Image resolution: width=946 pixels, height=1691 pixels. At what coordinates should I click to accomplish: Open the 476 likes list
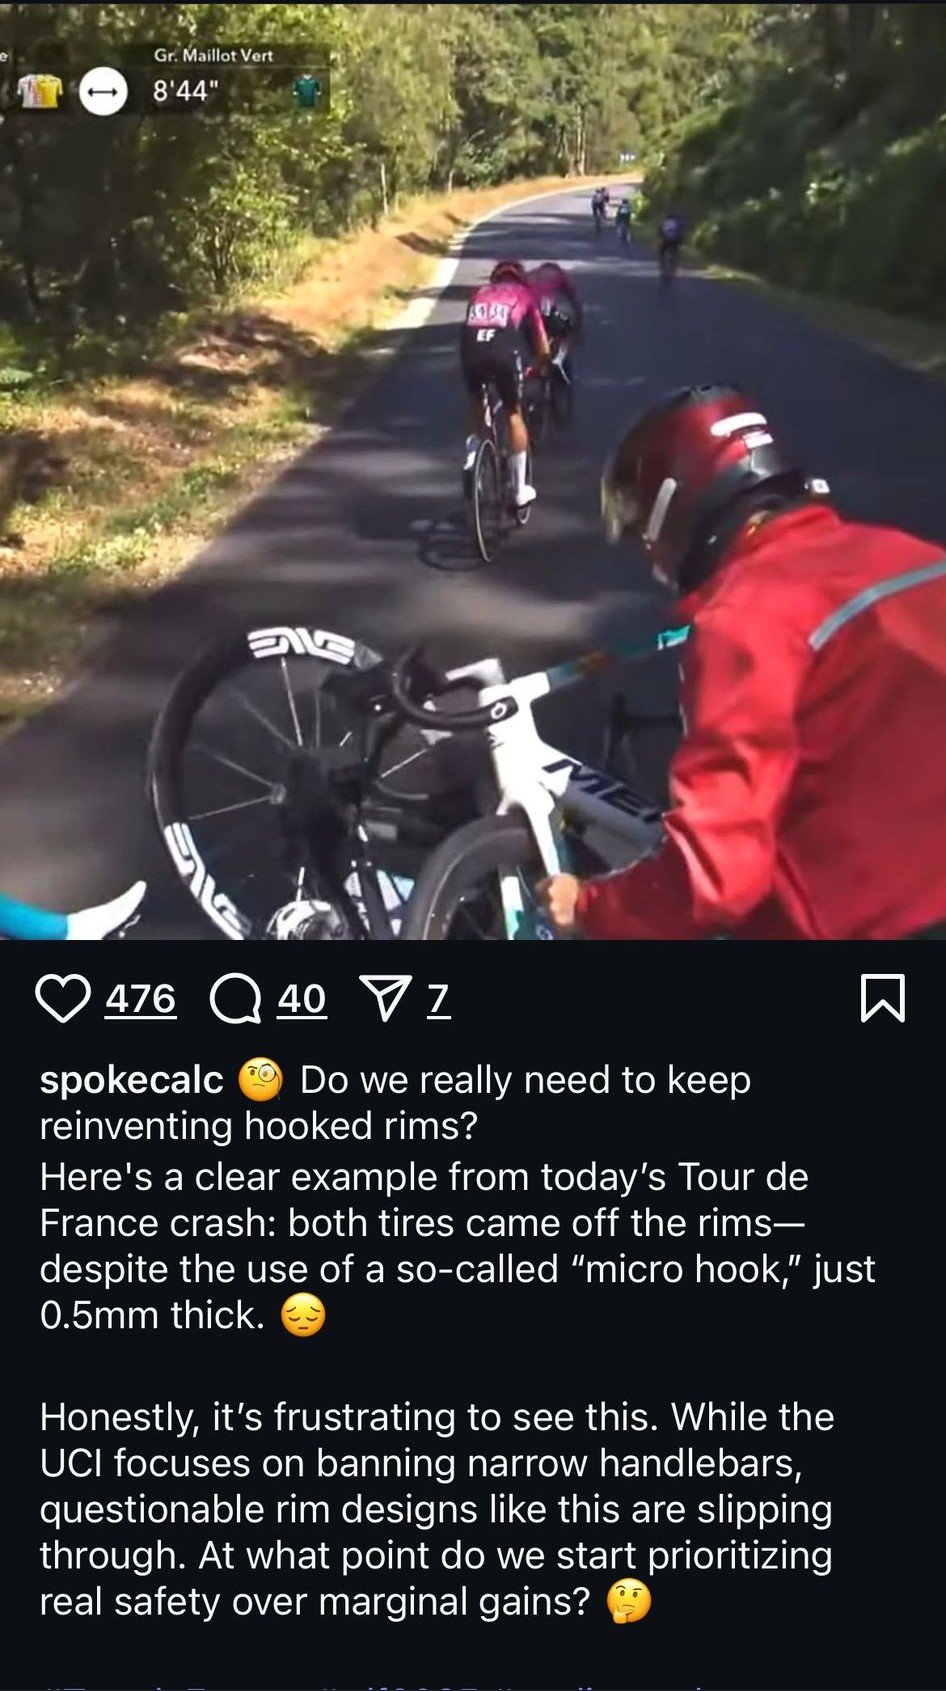coord(141,999)
